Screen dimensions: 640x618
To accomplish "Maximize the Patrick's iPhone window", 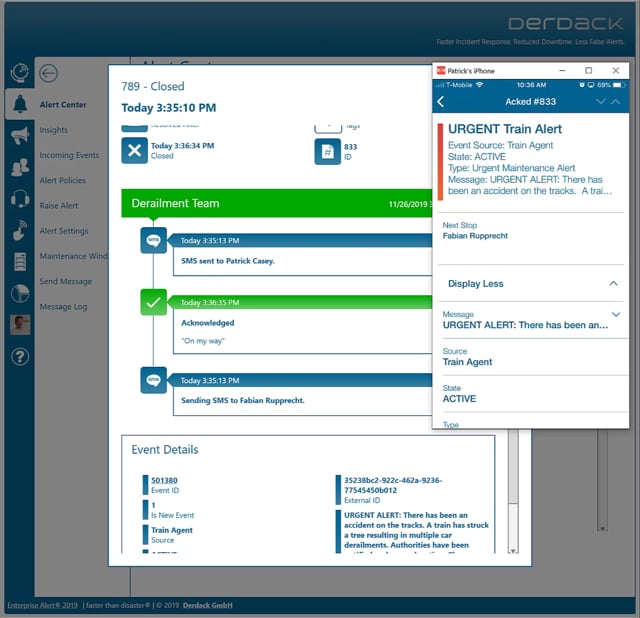I will pyautogui.click(x=589, y=70).
